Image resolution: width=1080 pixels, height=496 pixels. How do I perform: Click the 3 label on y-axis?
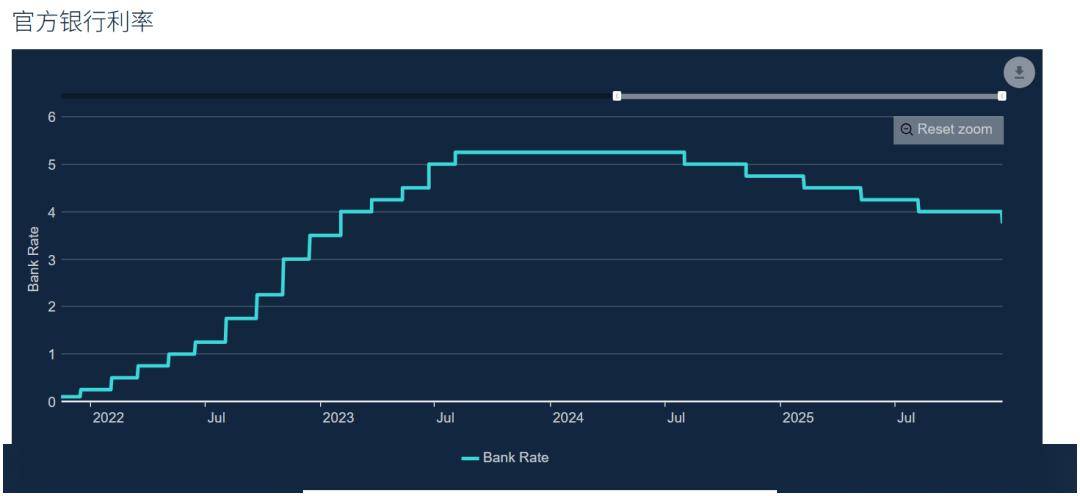pyautogui.click(x=51, y=260)
